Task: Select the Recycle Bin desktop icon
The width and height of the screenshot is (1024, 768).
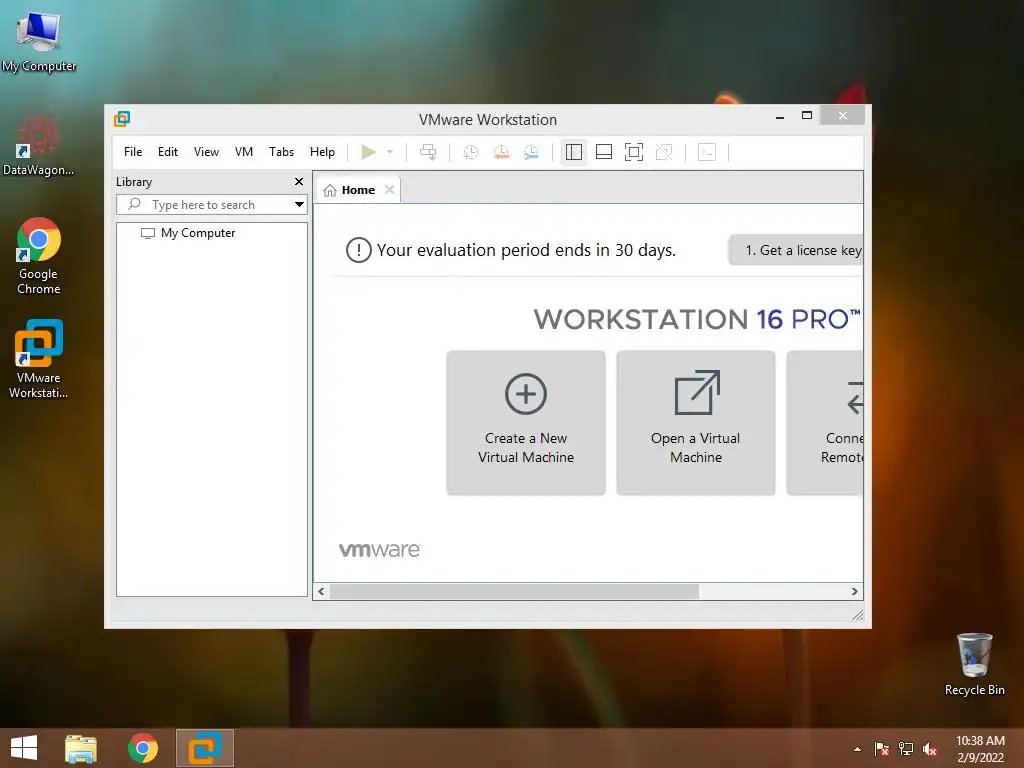Action: [974, 664]
